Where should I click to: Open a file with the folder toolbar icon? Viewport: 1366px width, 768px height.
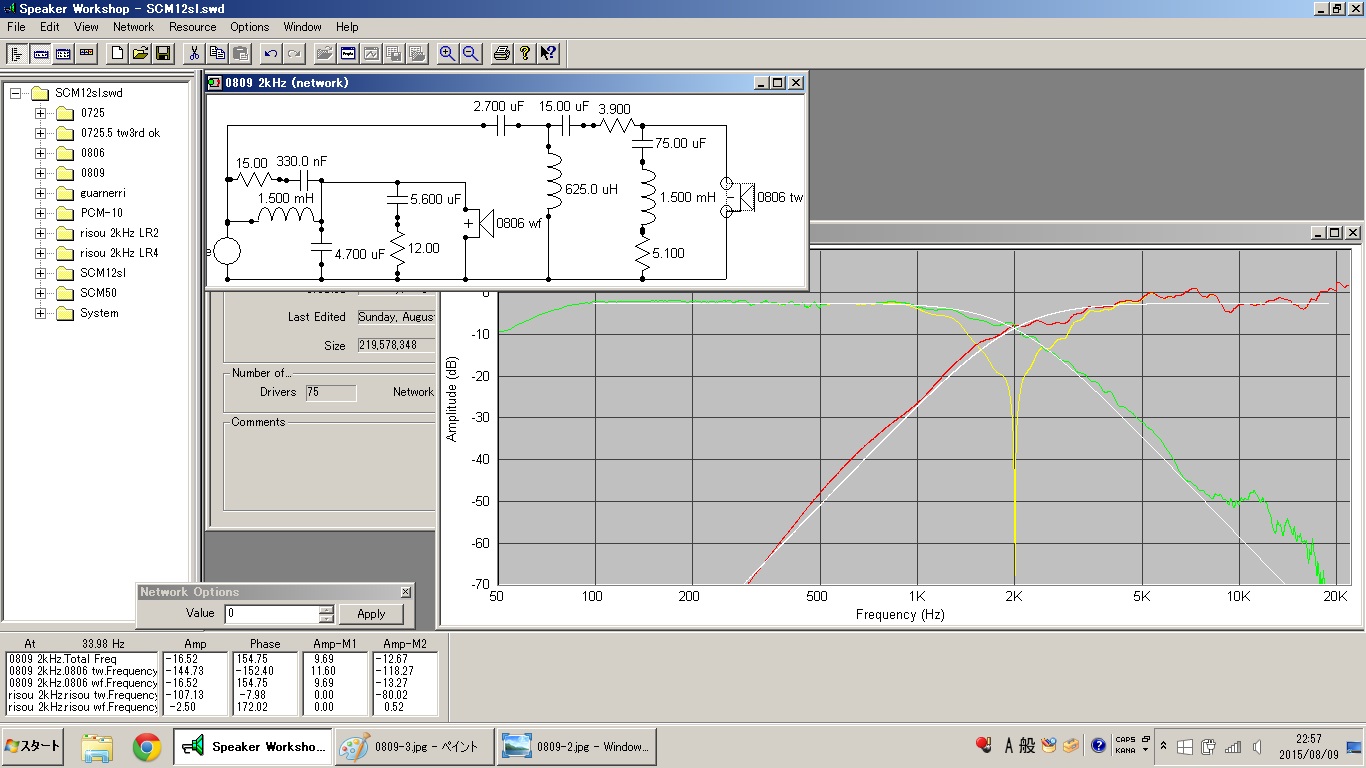(x=140, y=53)
